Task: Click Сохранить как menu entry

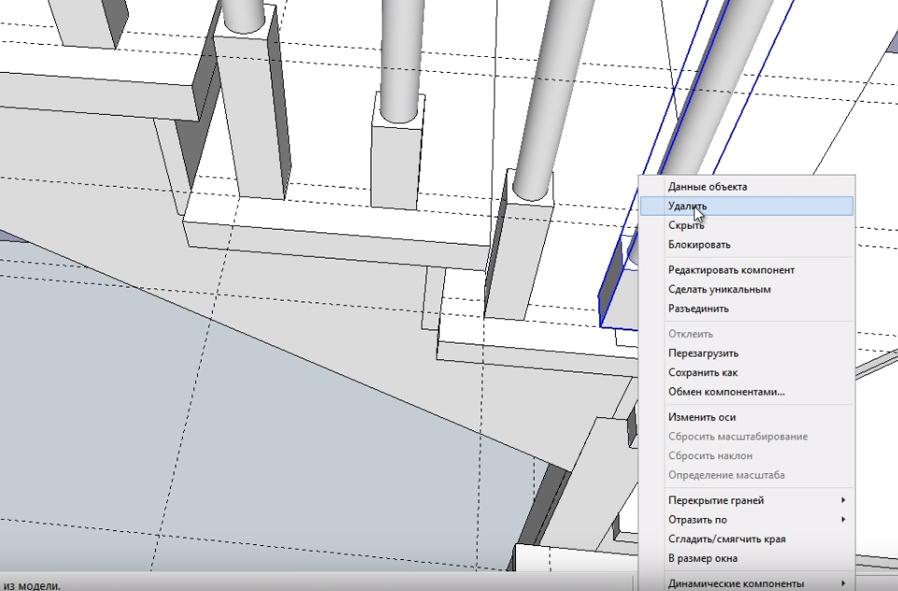Action: (702, 372)
